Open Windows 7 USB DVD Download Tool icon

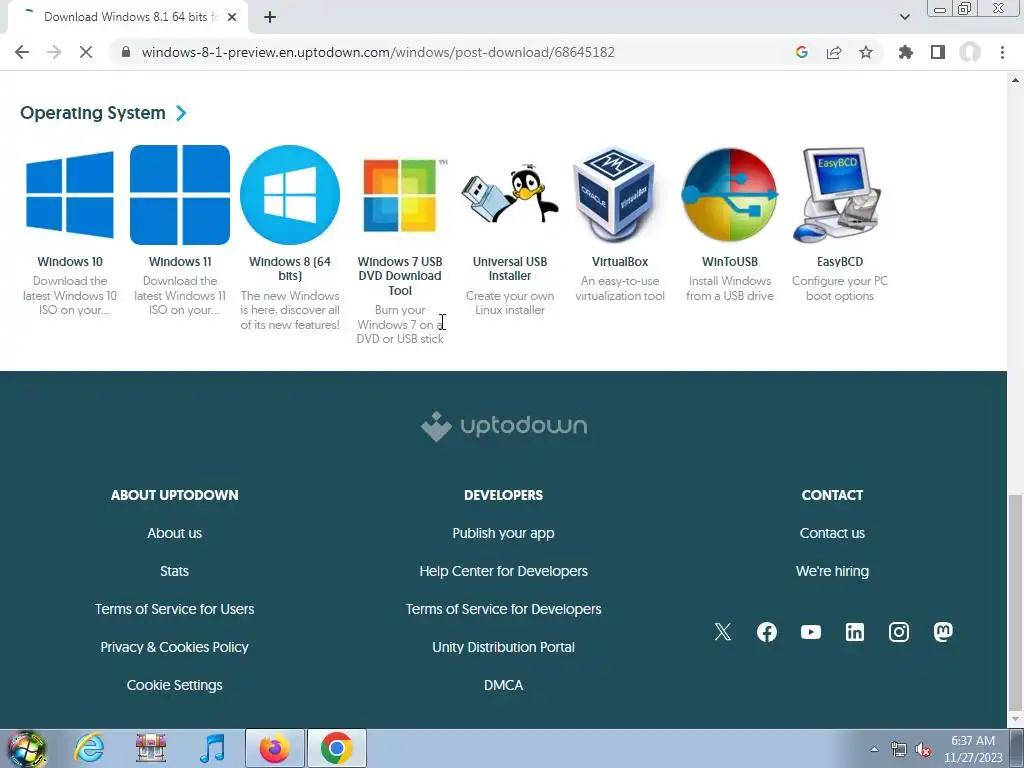pos(400,195)
